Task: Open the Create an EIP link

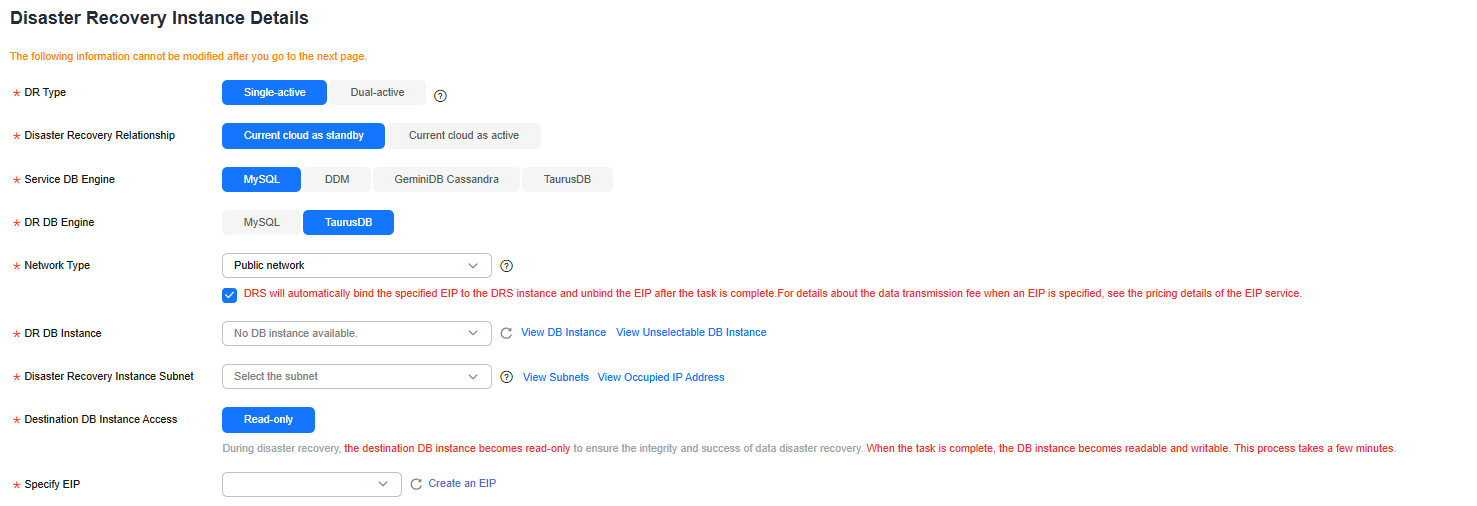Action: click(462, 483)
